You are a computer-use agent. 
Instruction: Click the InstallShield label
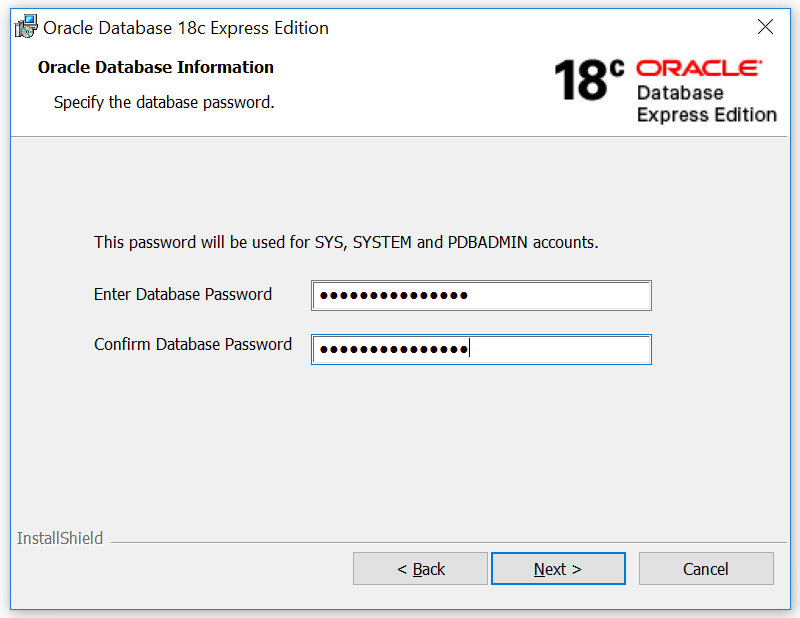click(60, 538)
